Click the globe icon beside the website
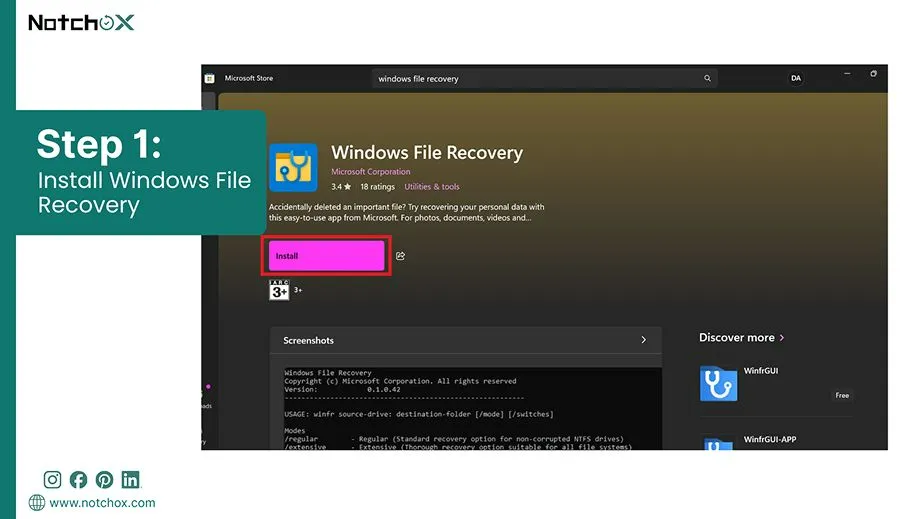This screenshot has height=519, width=922. (36, 503)
